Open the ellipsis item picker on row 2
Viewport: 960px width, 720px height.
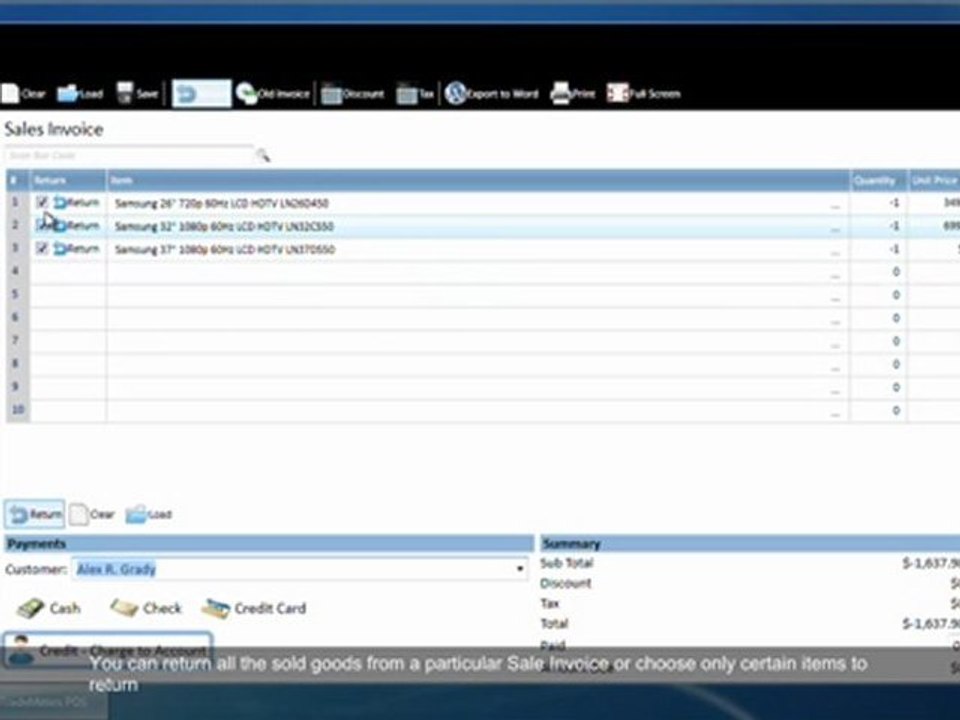point(835,228)
